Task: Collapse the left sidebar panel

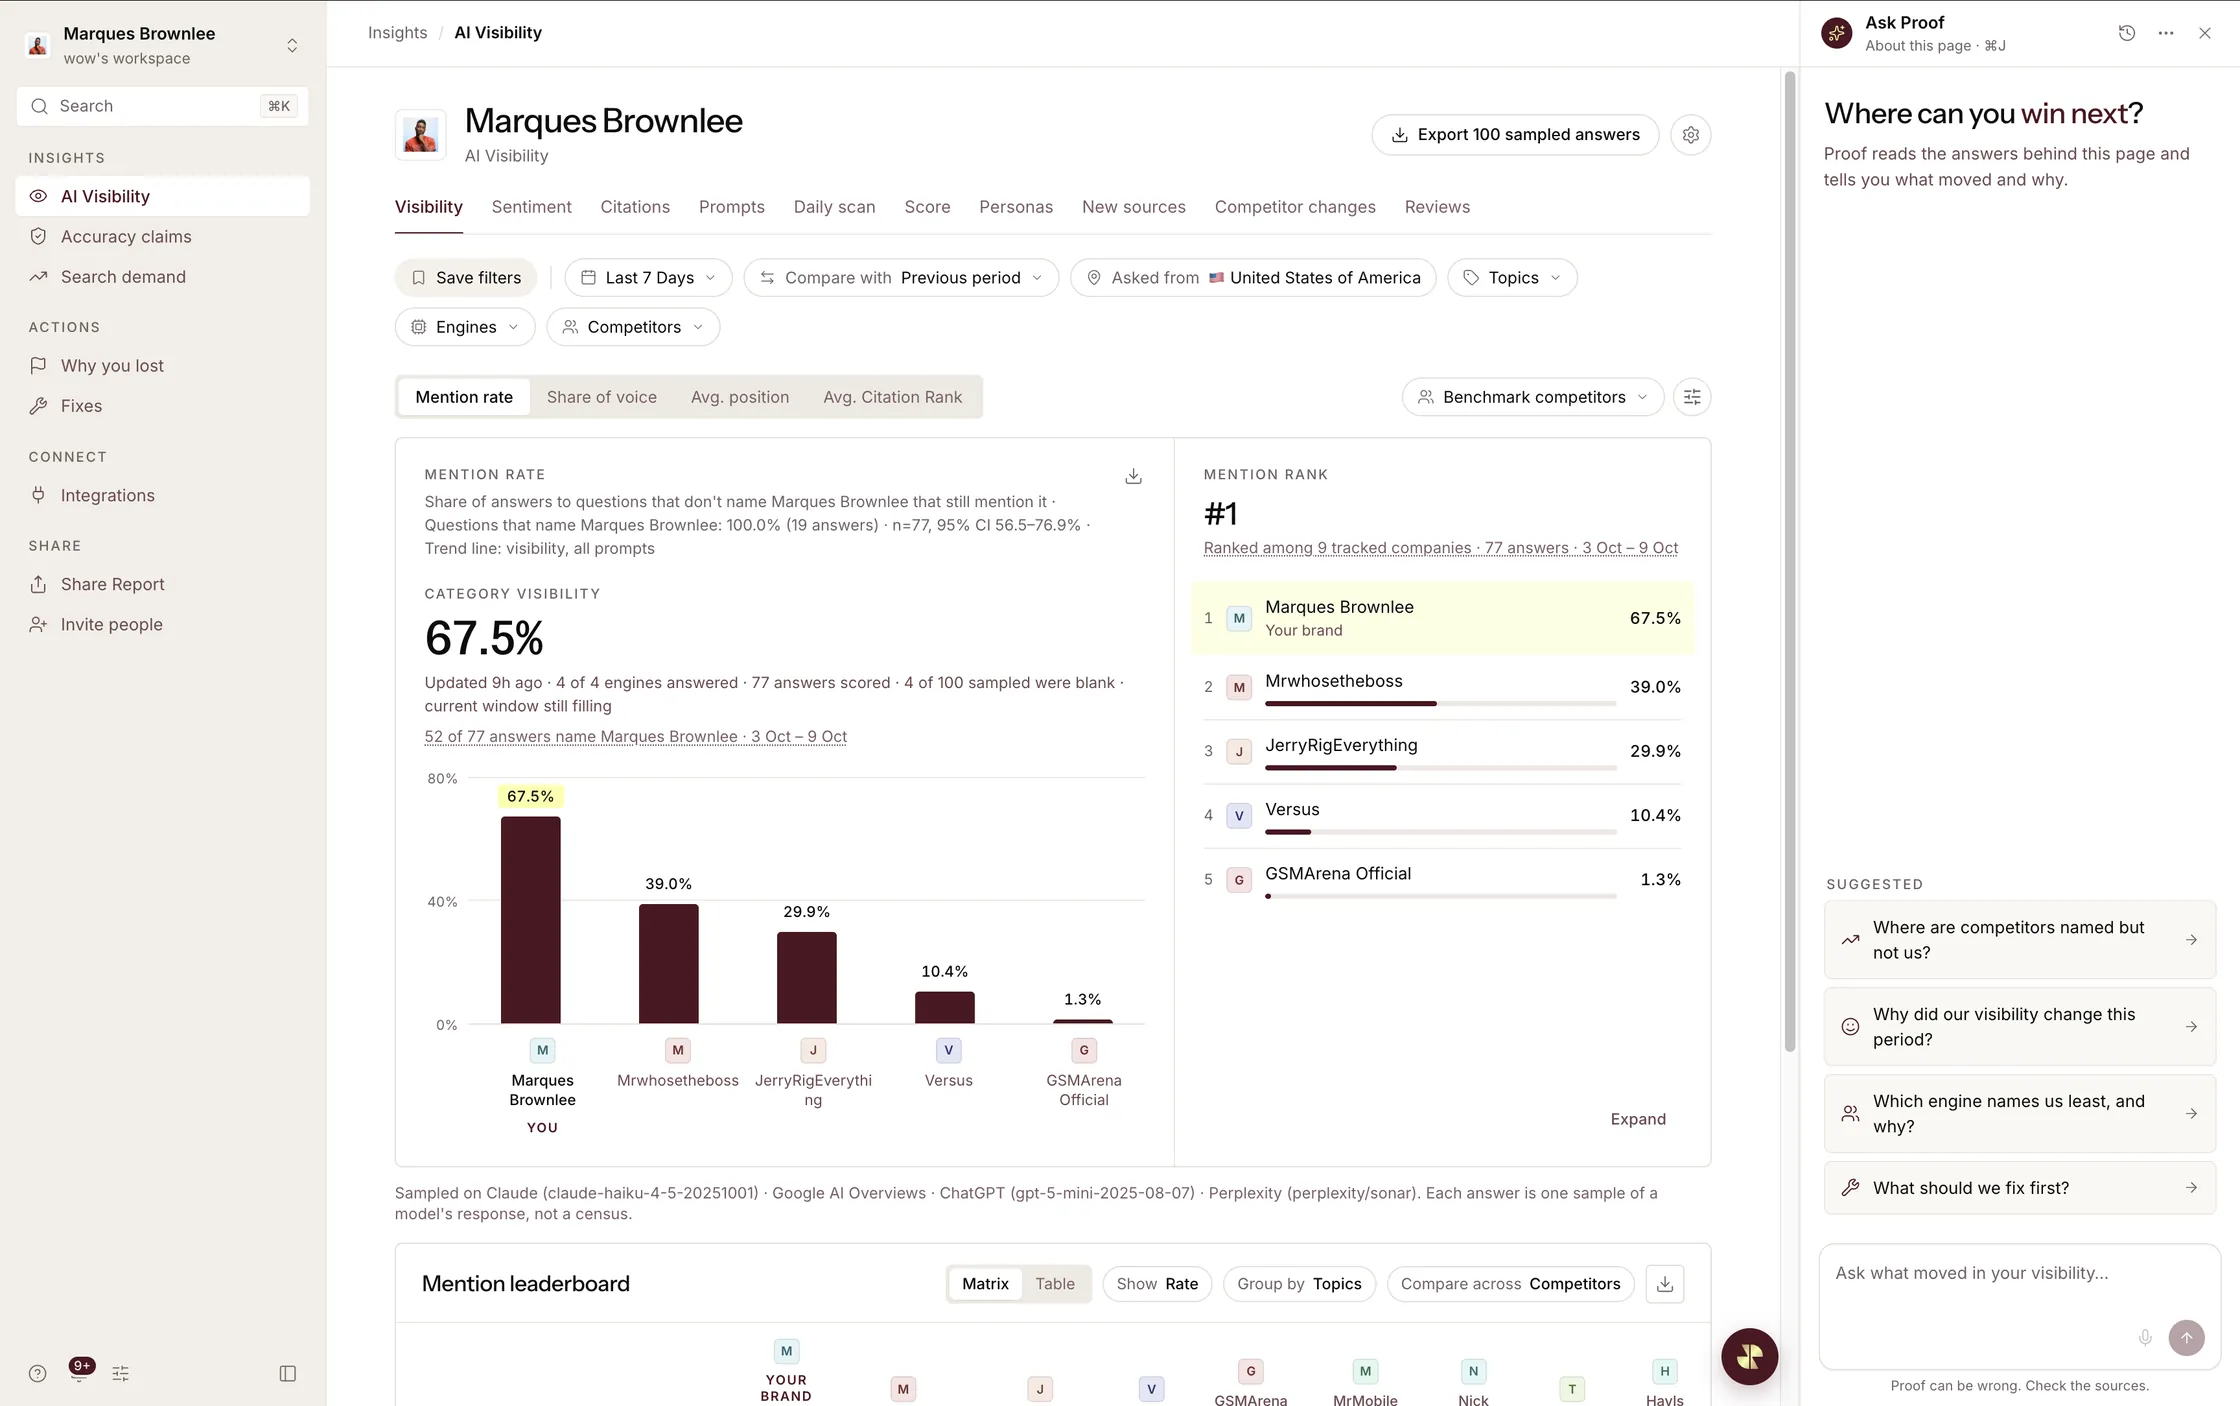Action: pos(288,1373)
